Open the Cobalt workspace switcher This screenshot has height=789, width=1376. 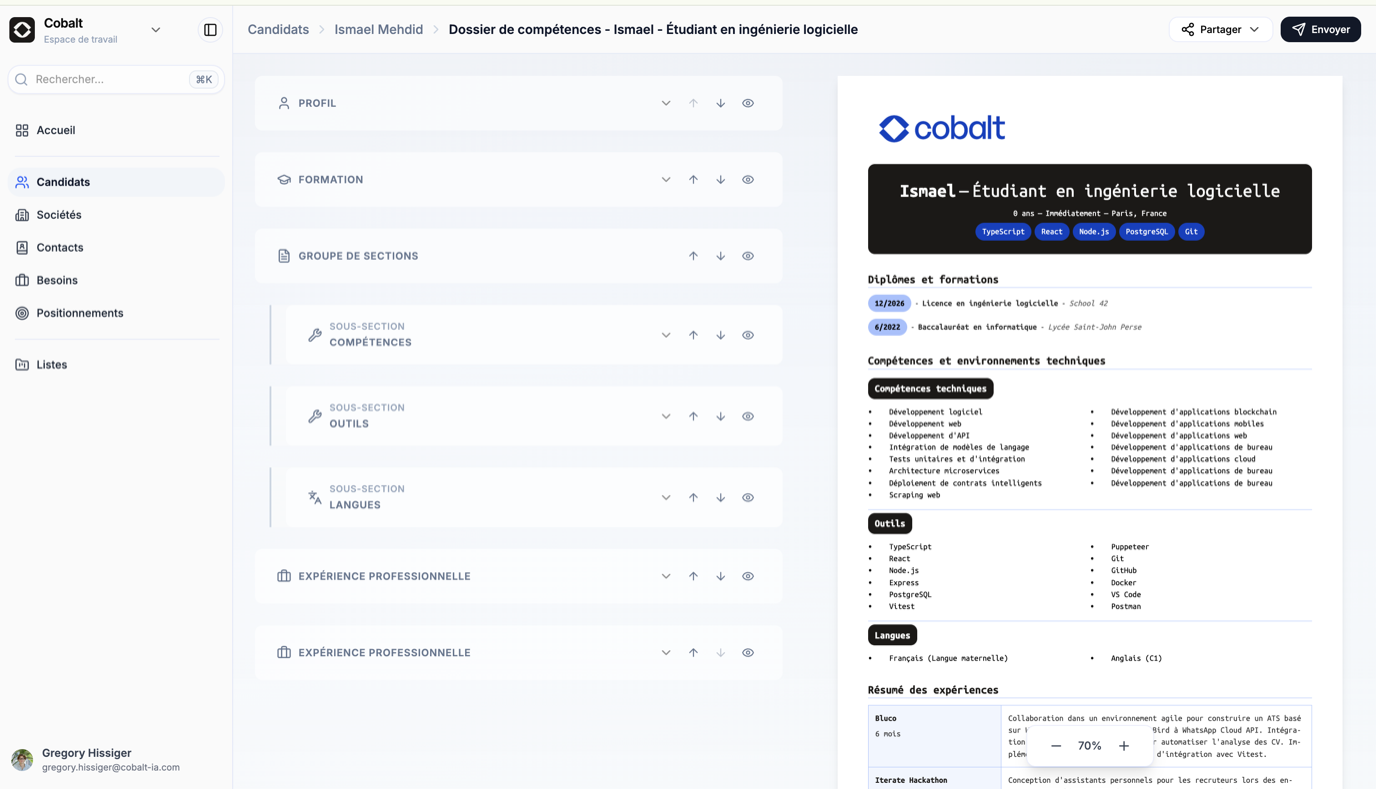pyautogui.click(x=155, y=30)
